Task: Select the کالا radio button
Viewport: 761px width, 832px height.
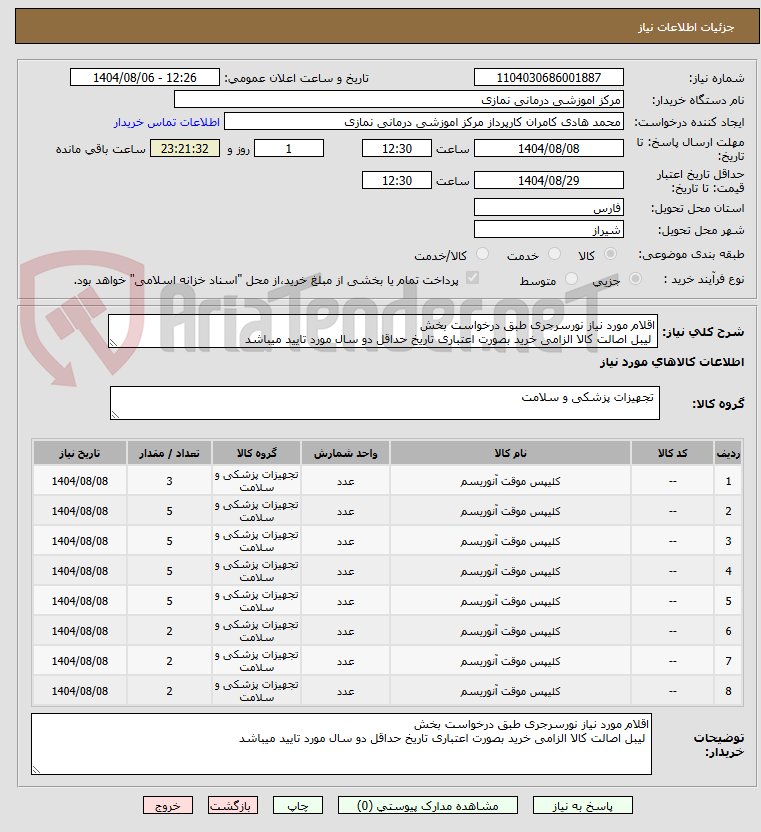Action: pos(610,254)
